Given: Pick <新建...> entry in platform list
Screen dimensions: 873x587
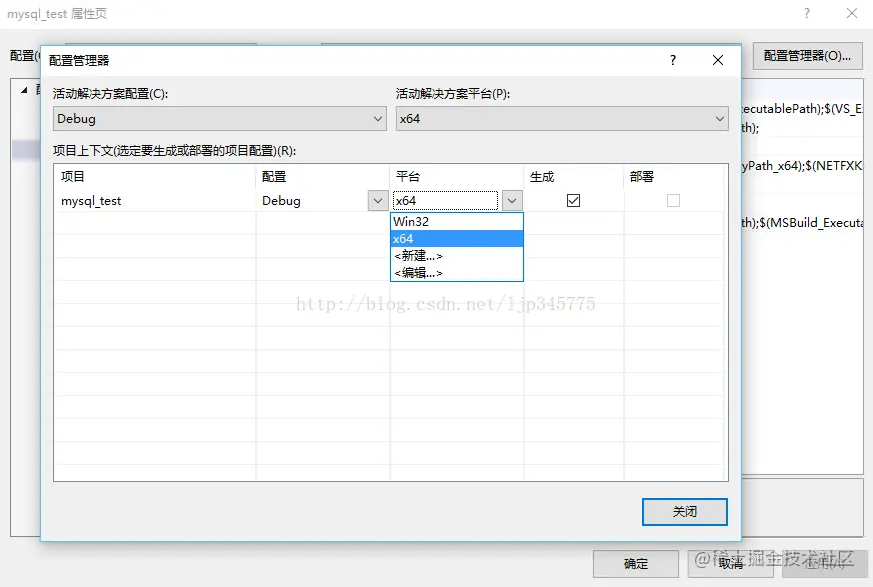Looking at the screenshot, I should tap(457, 256).
